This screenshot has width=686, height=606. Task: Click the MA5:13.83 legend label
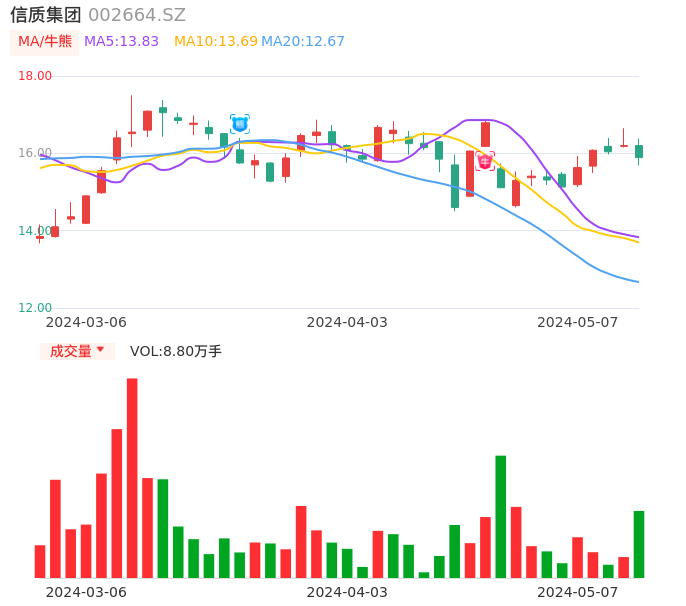pyautogui.click(x=121, y=42)
